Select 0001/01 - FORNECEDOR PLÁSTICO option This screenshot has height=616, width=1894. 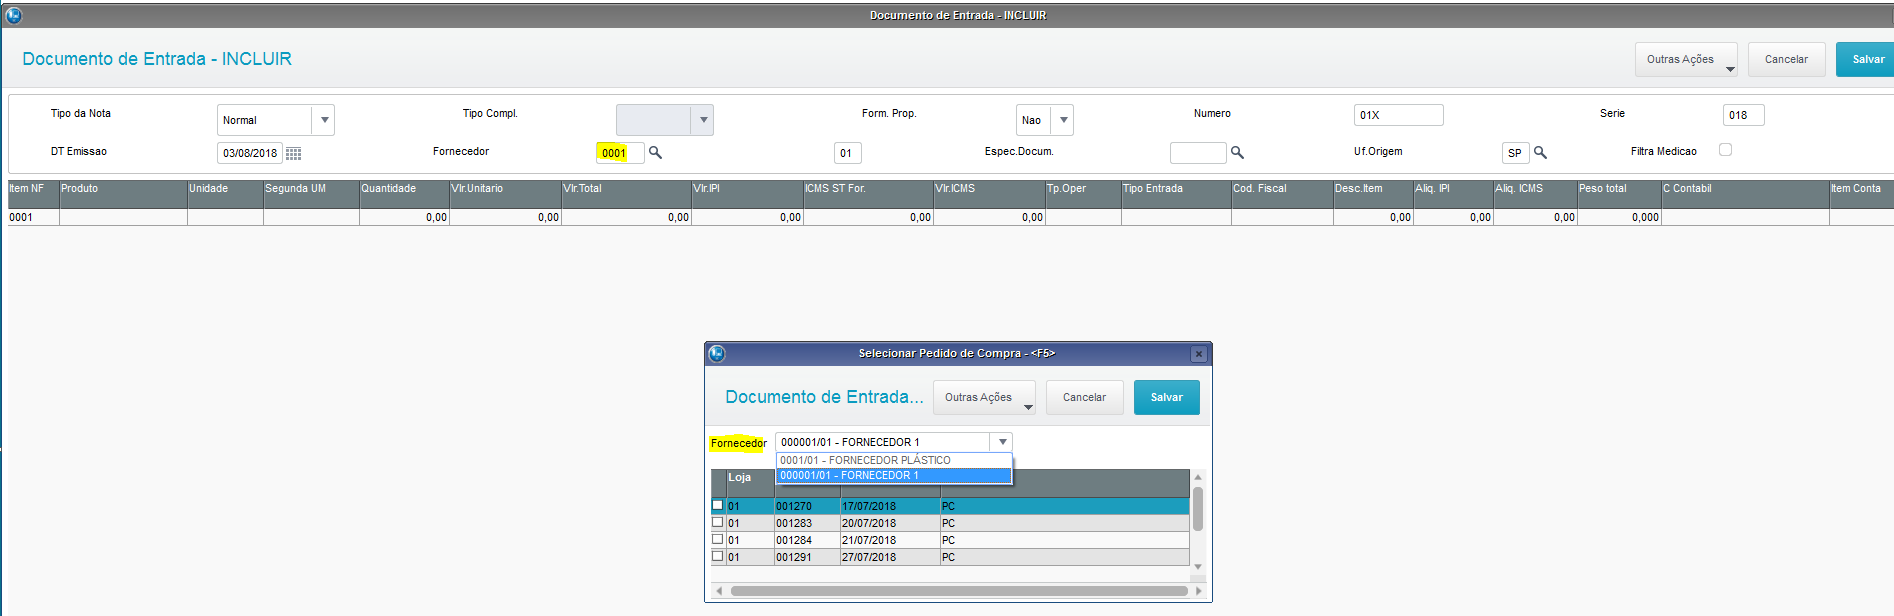click(894, 460)
